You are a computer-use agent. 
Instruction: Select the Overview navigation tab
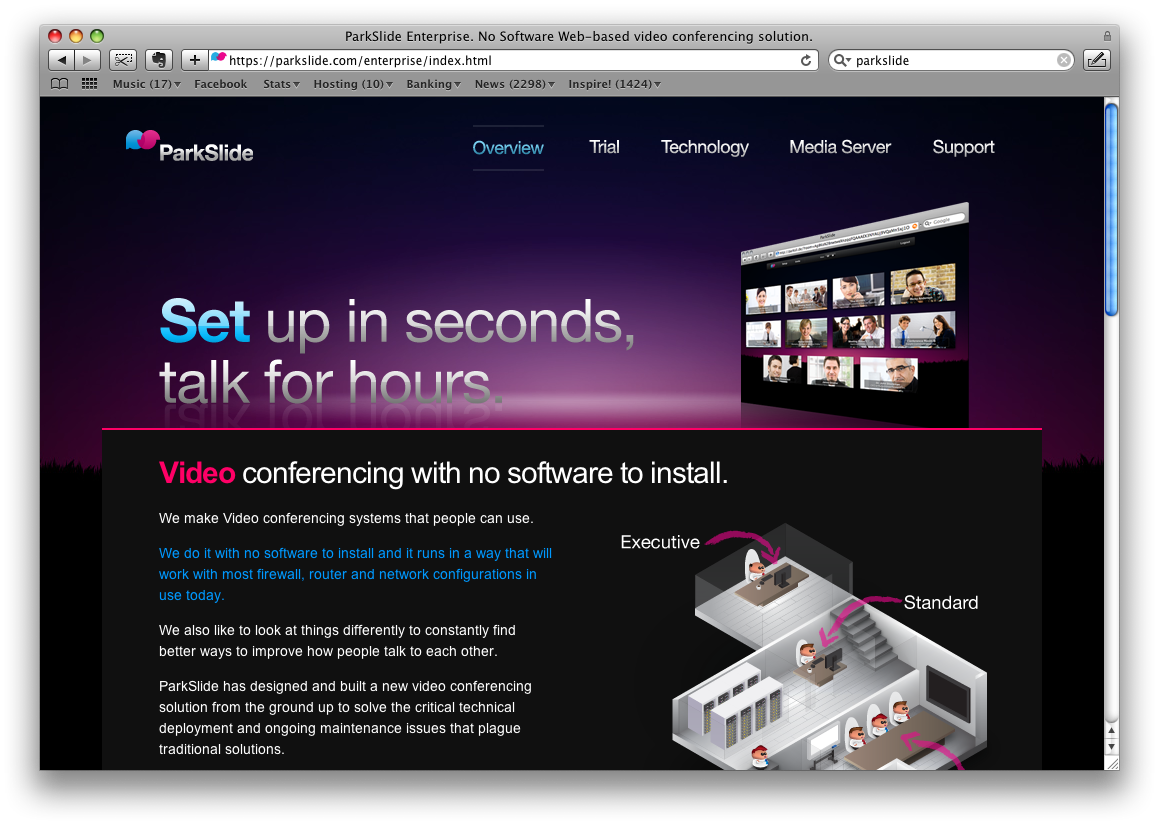[x=508, y=148]
